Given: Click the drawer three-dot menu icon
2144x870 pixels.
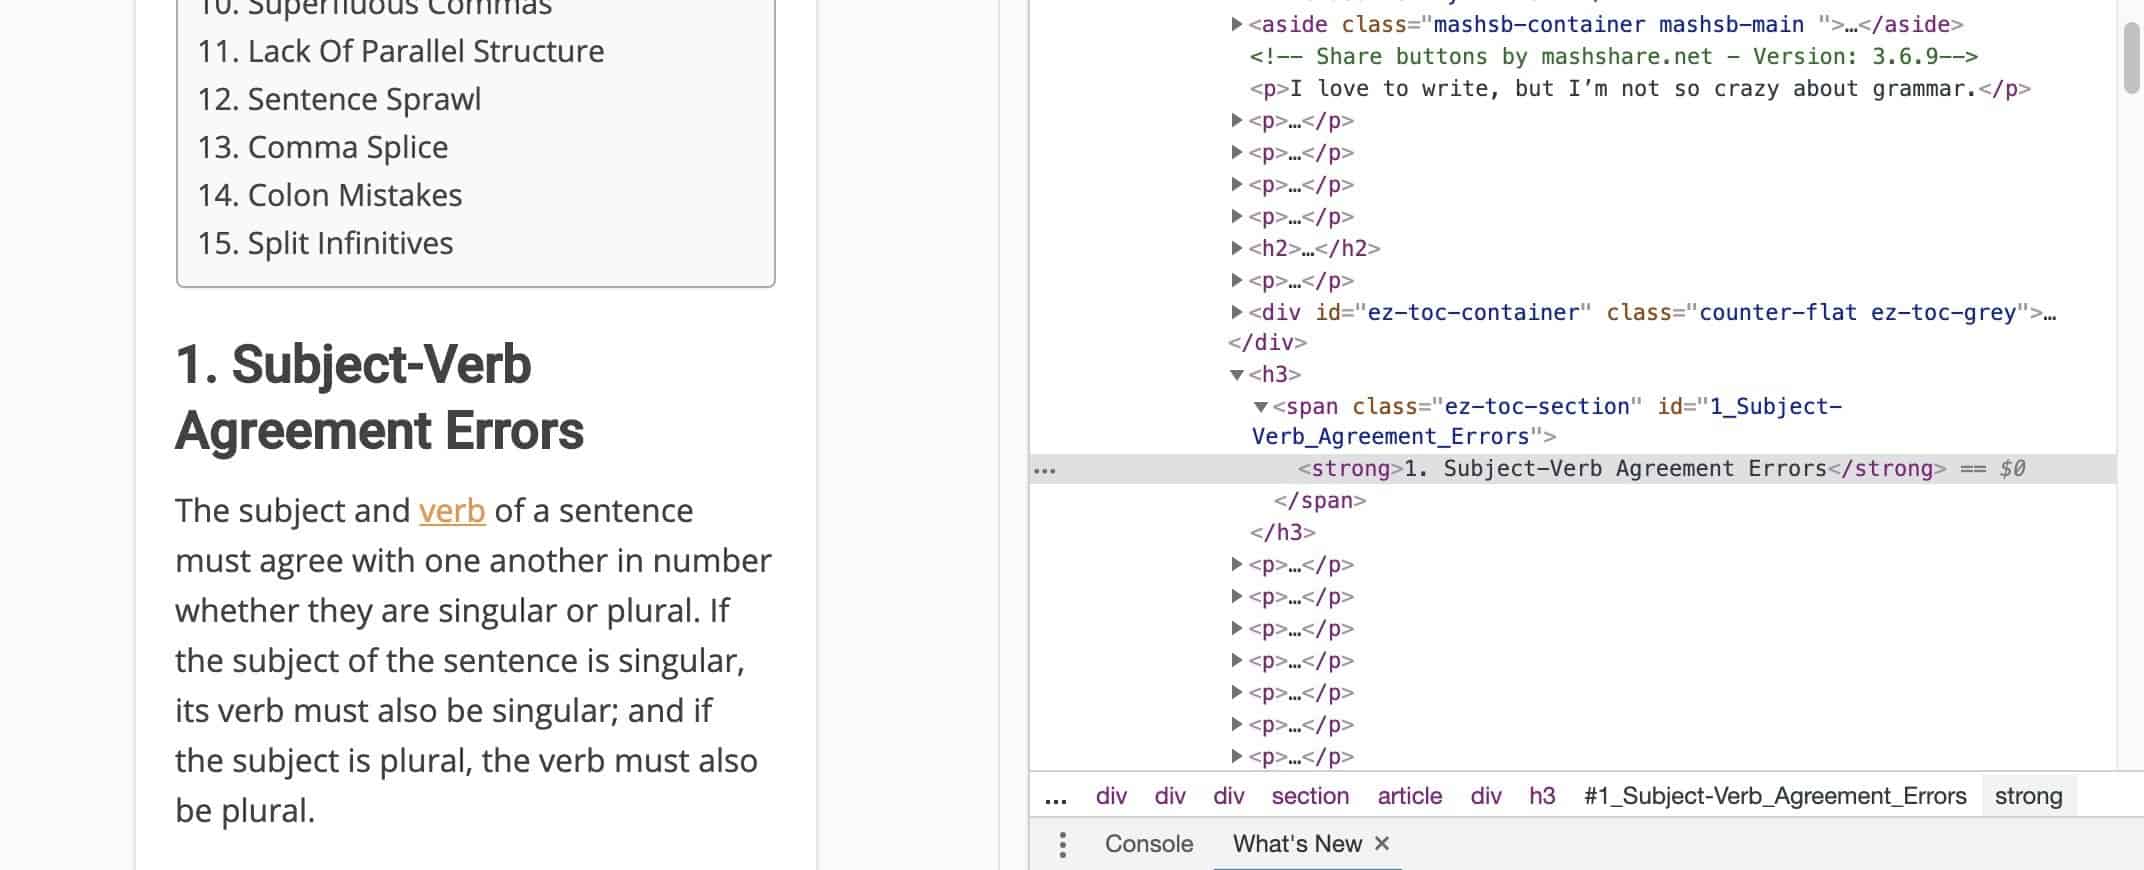Looking at the screenshot, I should pos(1062,845).
